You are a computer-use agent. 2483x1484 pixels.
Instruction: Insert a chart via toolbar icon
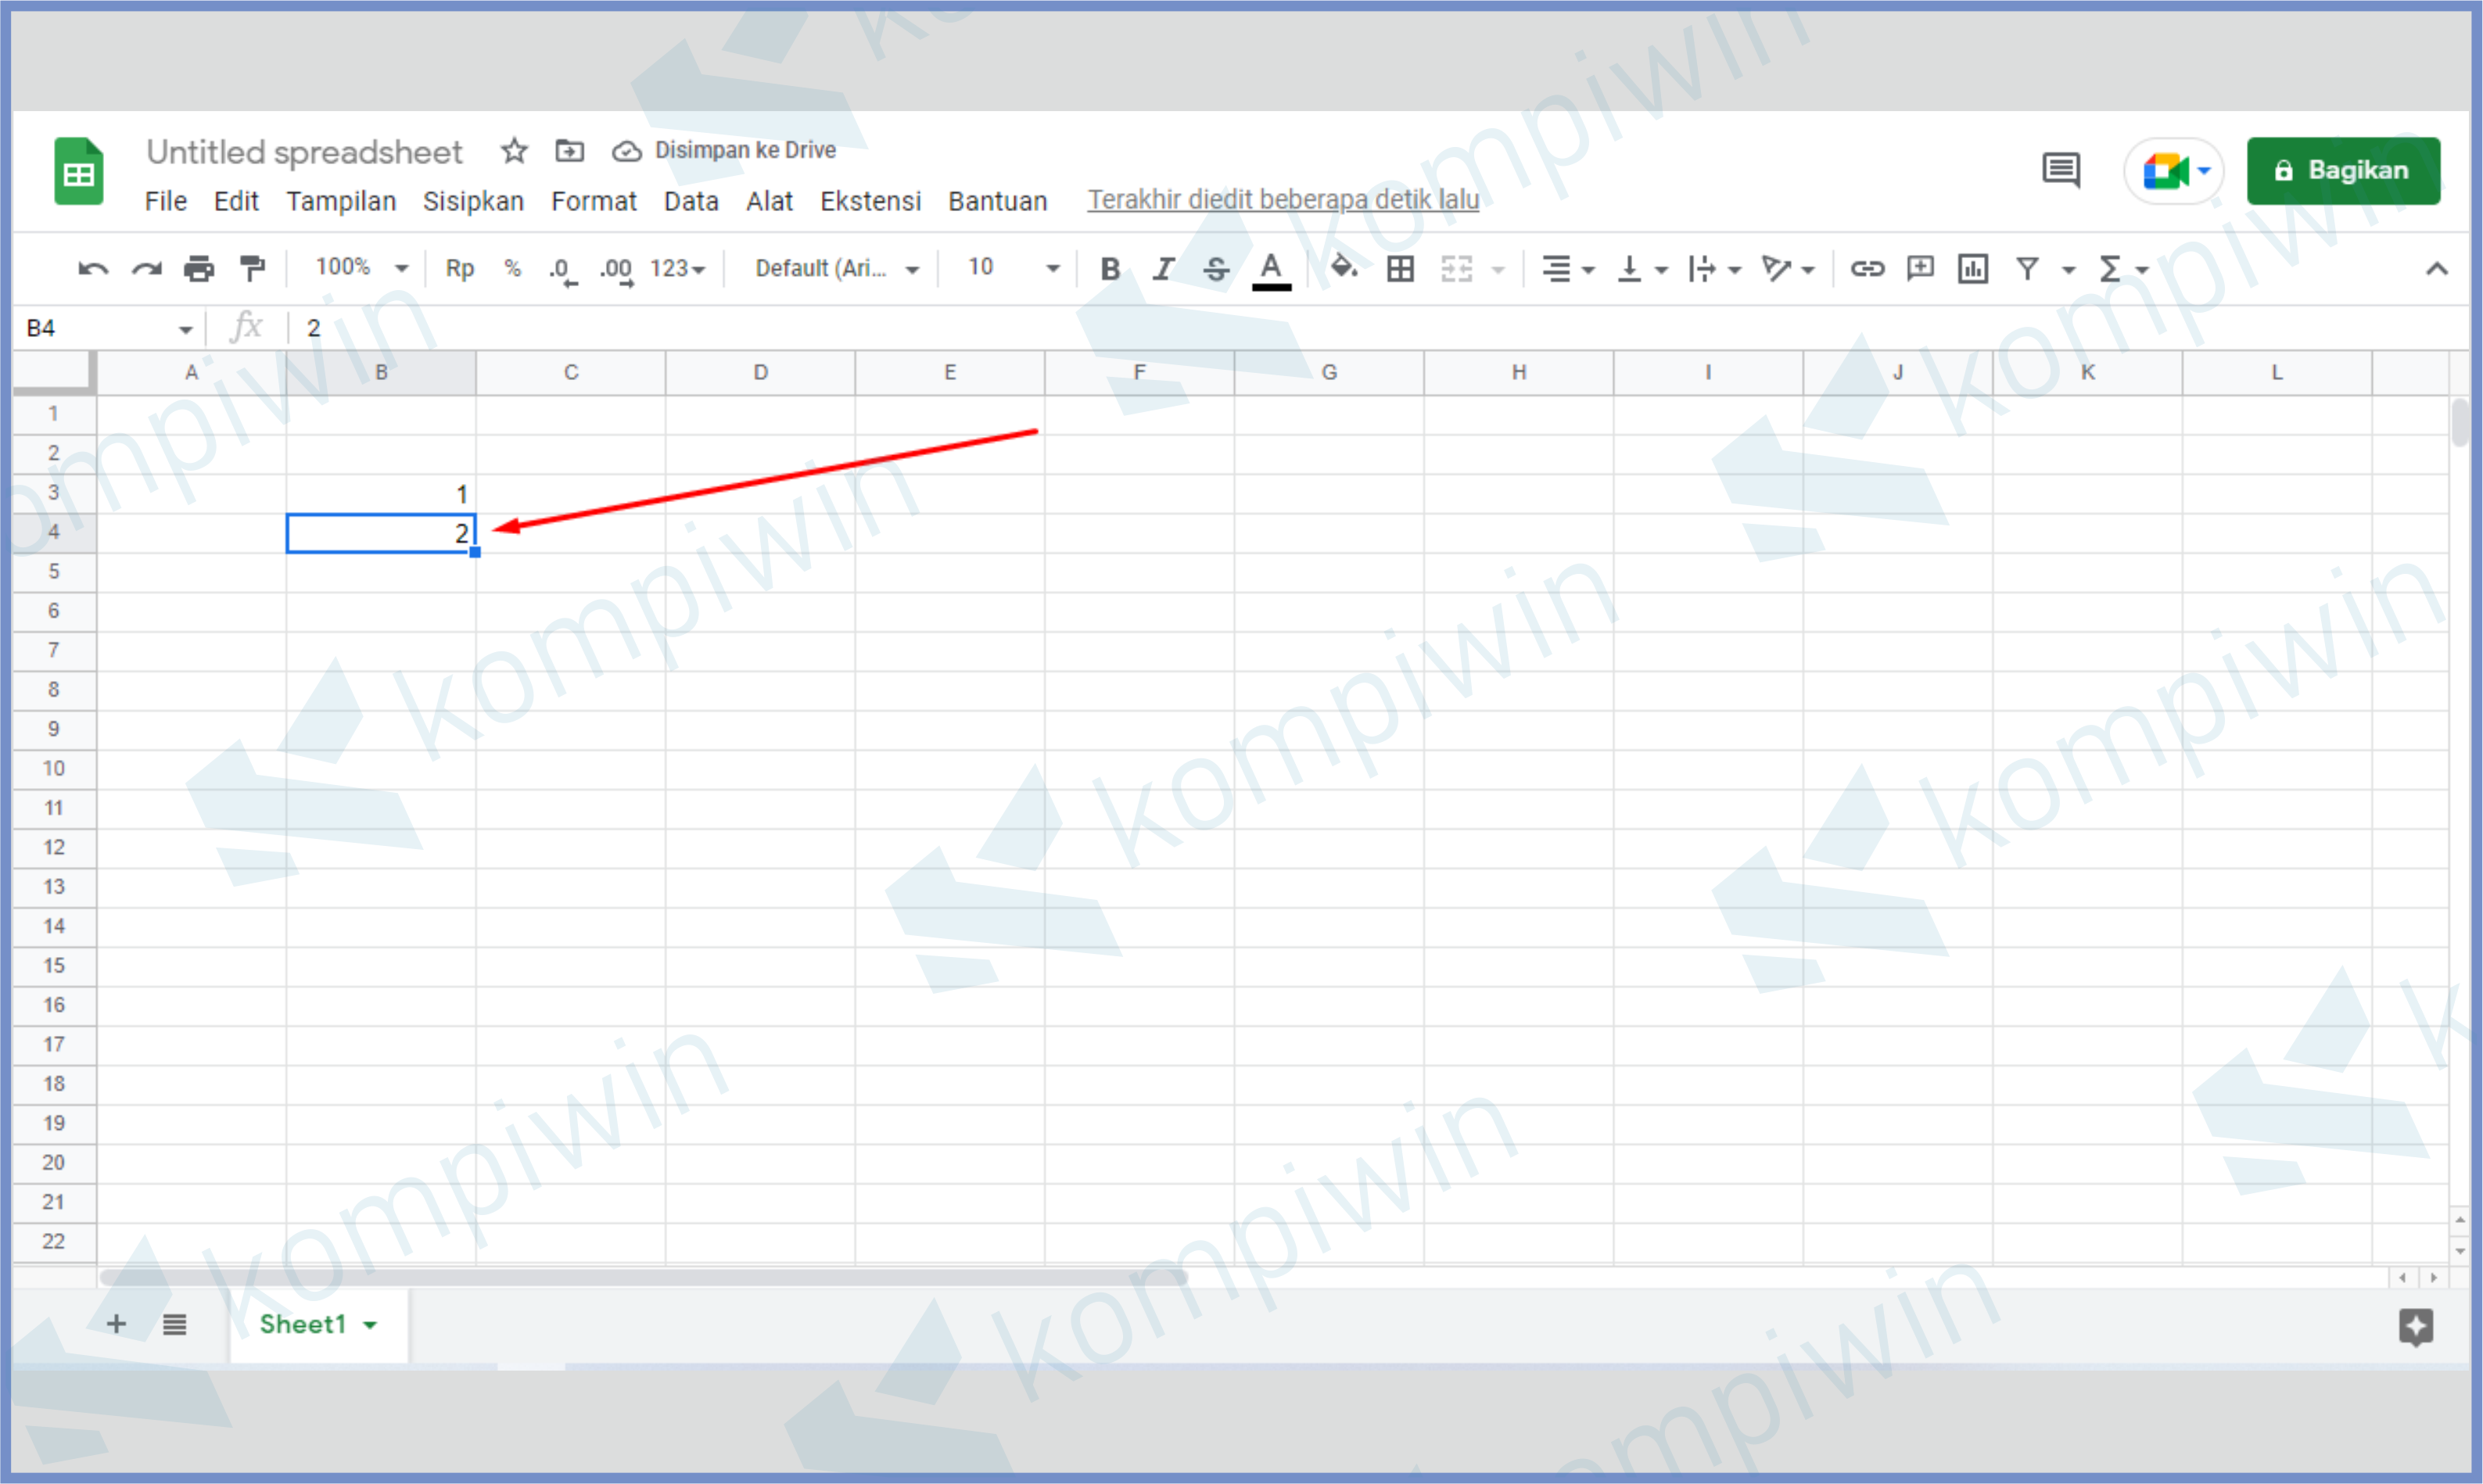[x=1972, y=268]
